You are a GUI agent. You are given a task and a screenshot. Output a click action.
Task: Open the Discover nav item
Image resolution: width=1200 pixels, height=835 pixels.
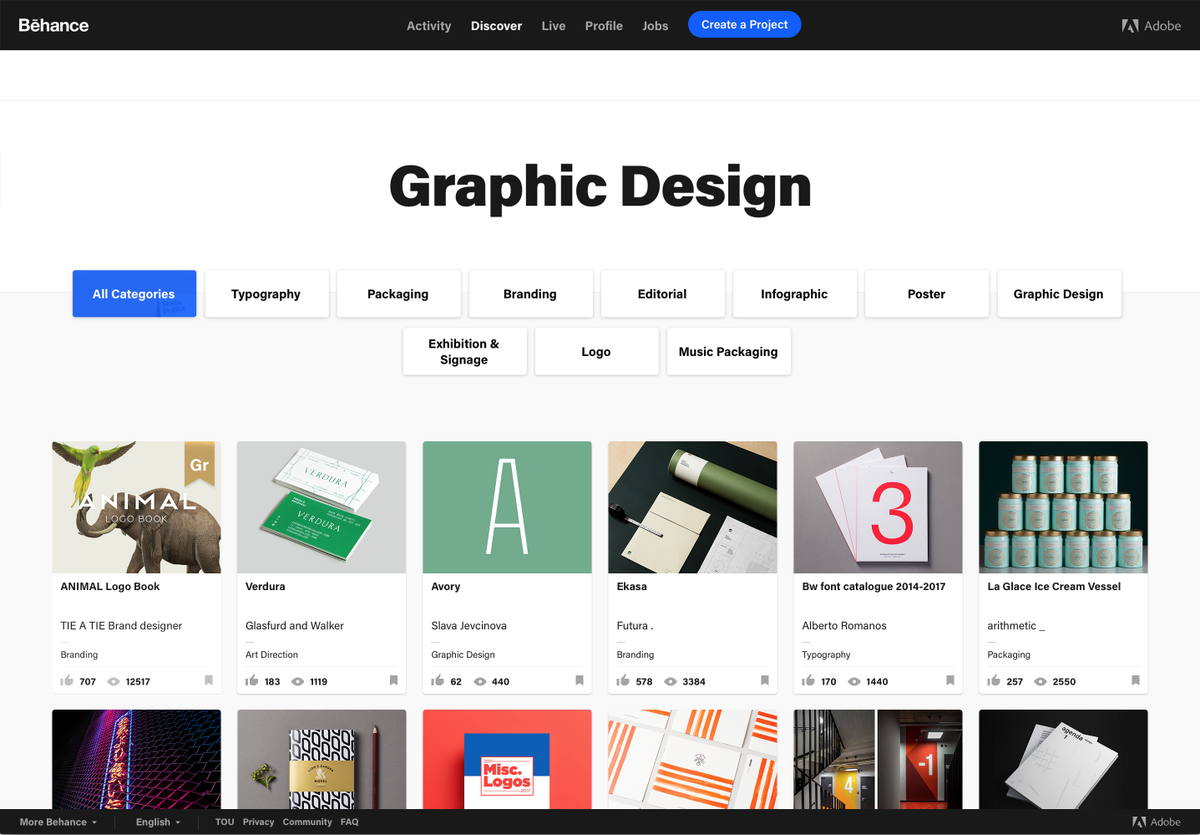[497, 26]
